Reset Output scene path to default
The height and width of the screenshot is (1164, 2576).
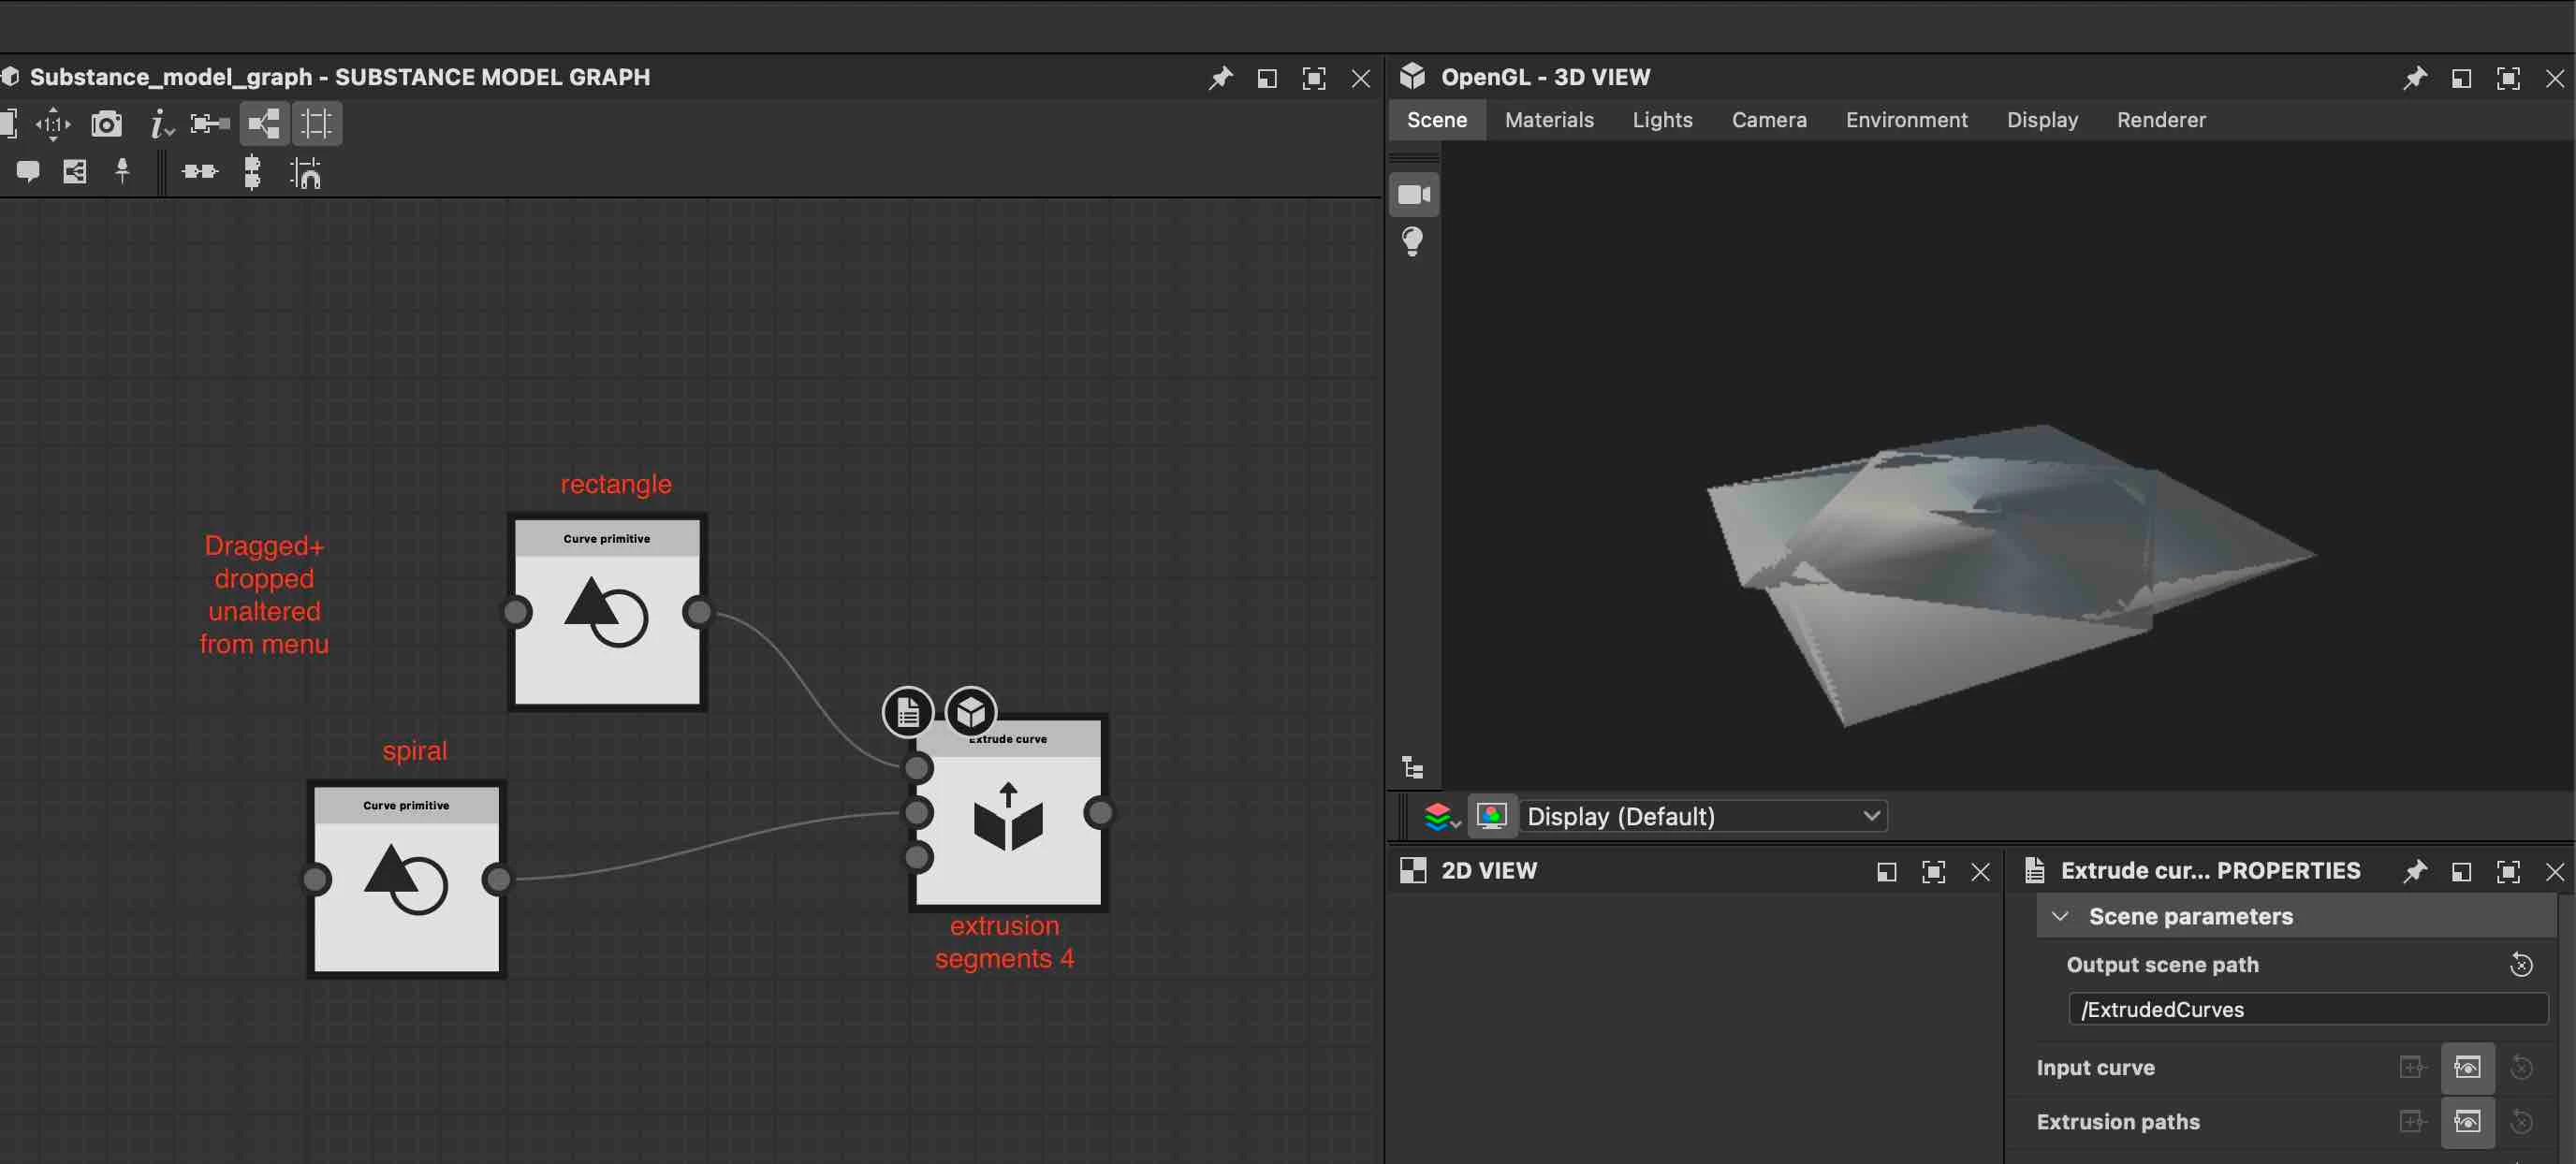pos(2520,965)
